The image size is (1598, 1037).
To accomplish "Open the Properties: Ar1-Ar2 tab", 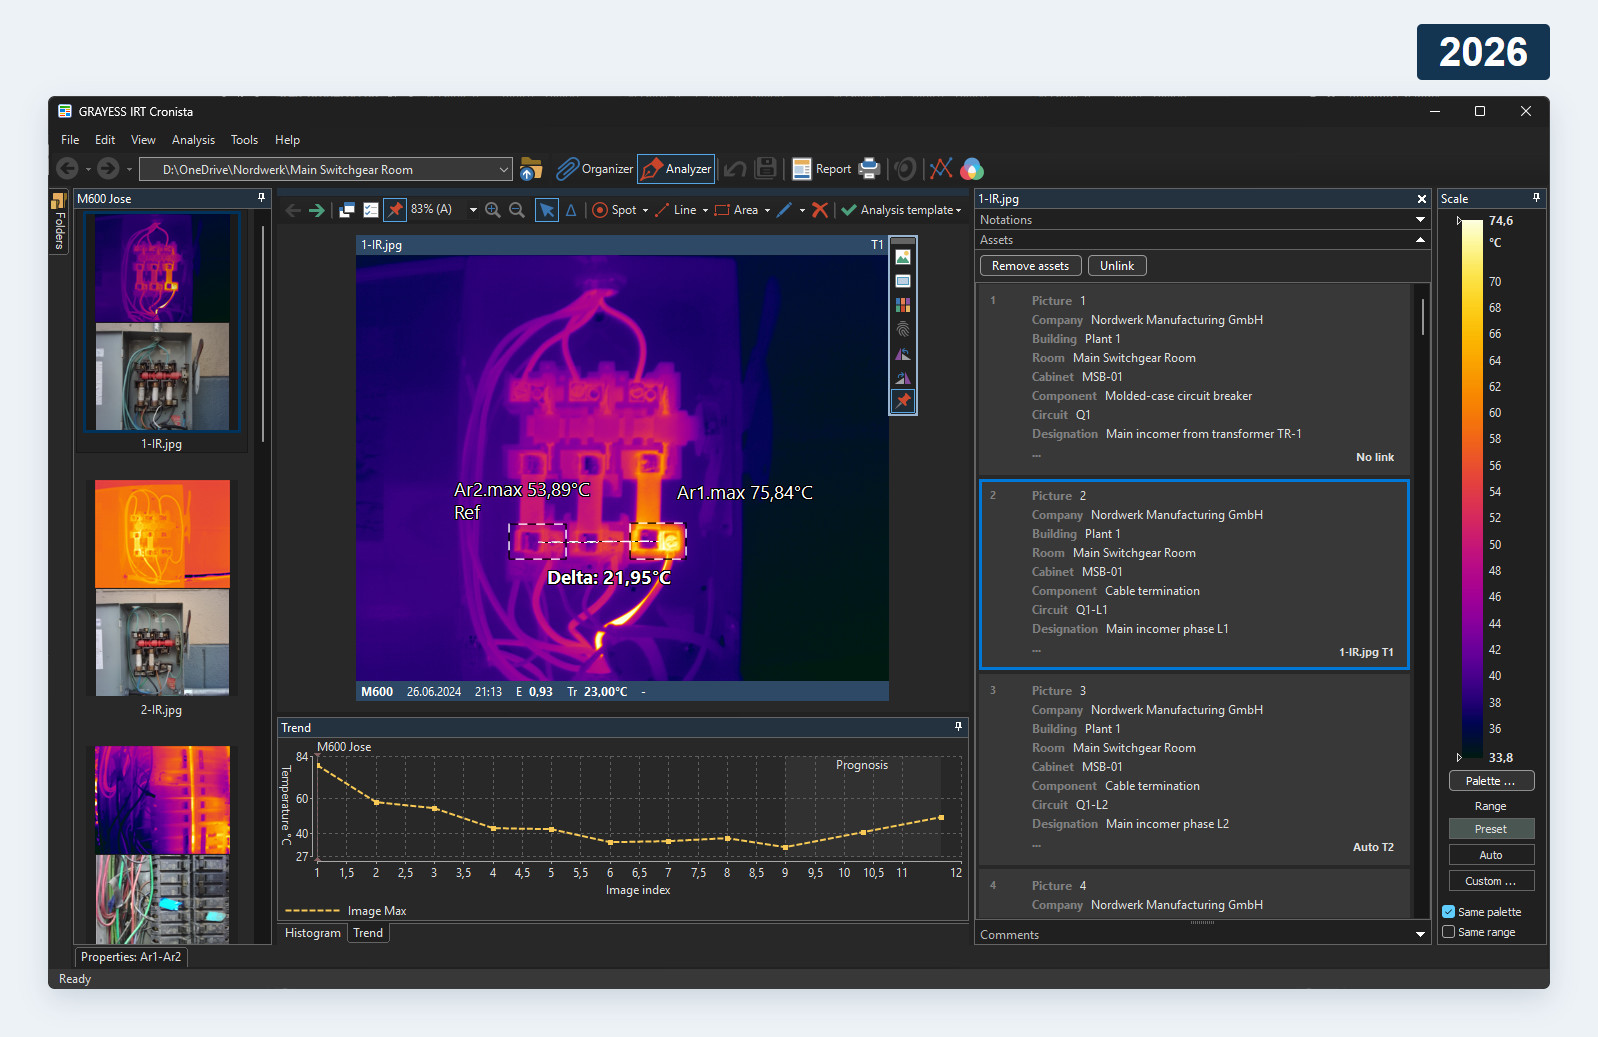I will pyautogui.click(x=131, y=957).
